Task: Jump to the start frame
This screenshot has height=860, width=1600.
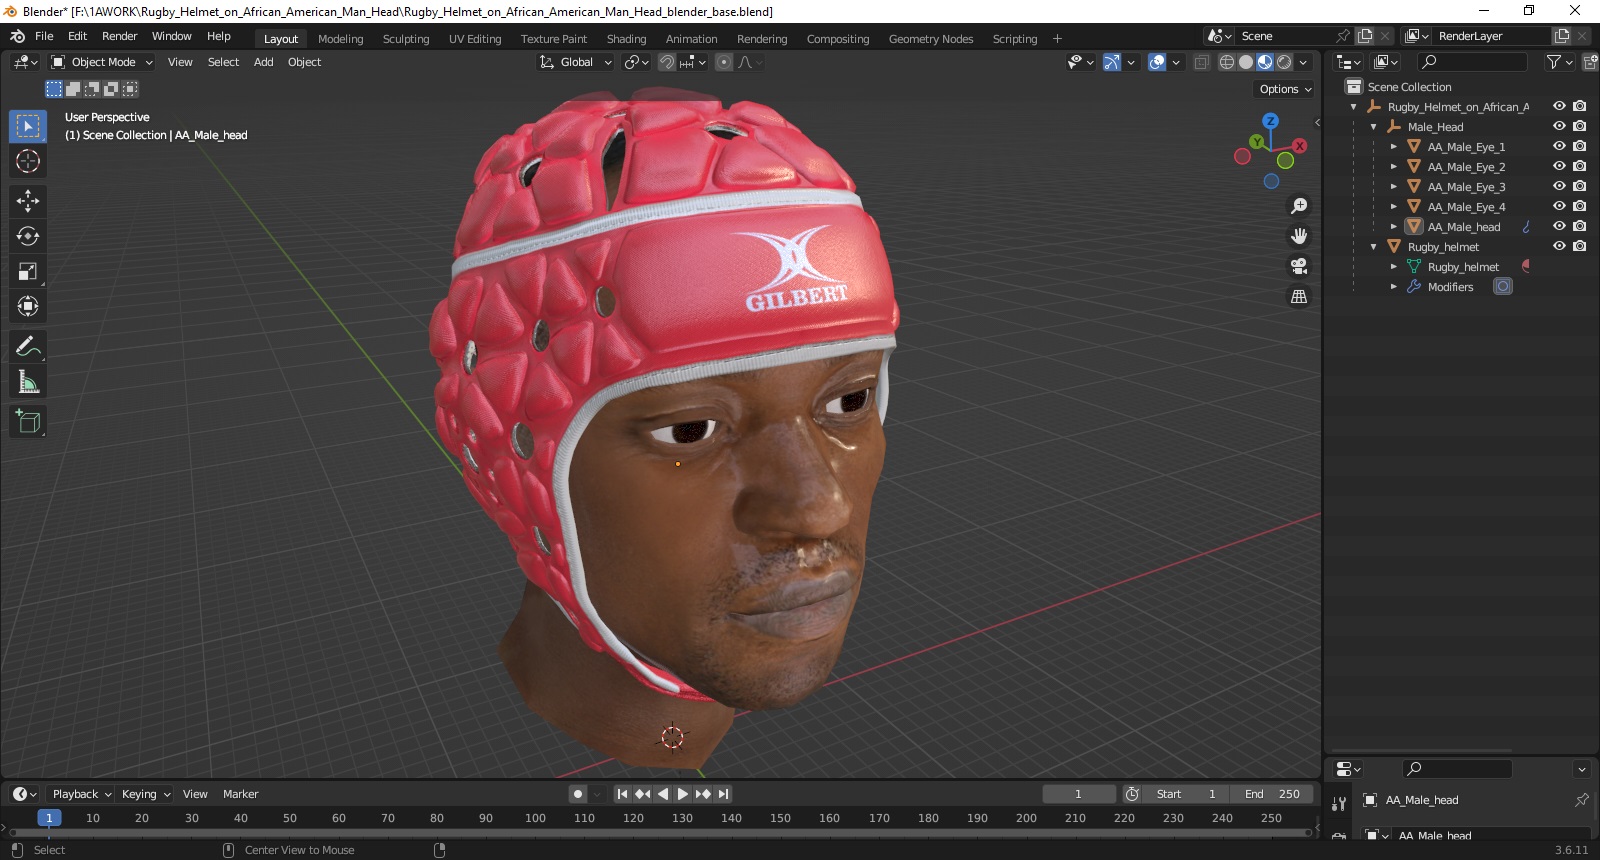Action: pos(622,794)
